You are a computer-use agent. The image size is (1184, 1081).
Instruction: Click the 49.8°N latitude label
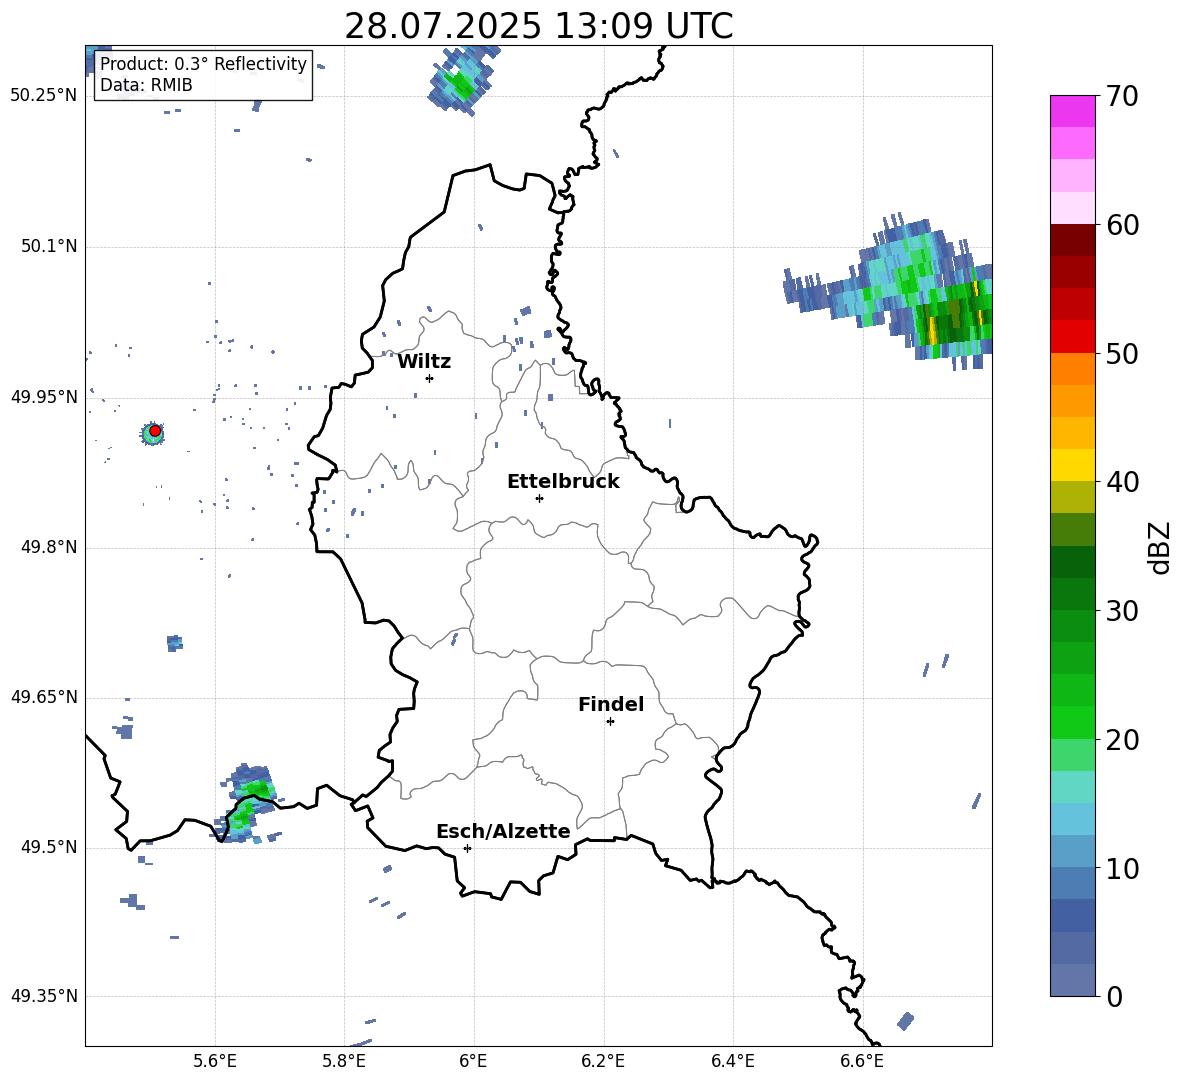[48, 547]
